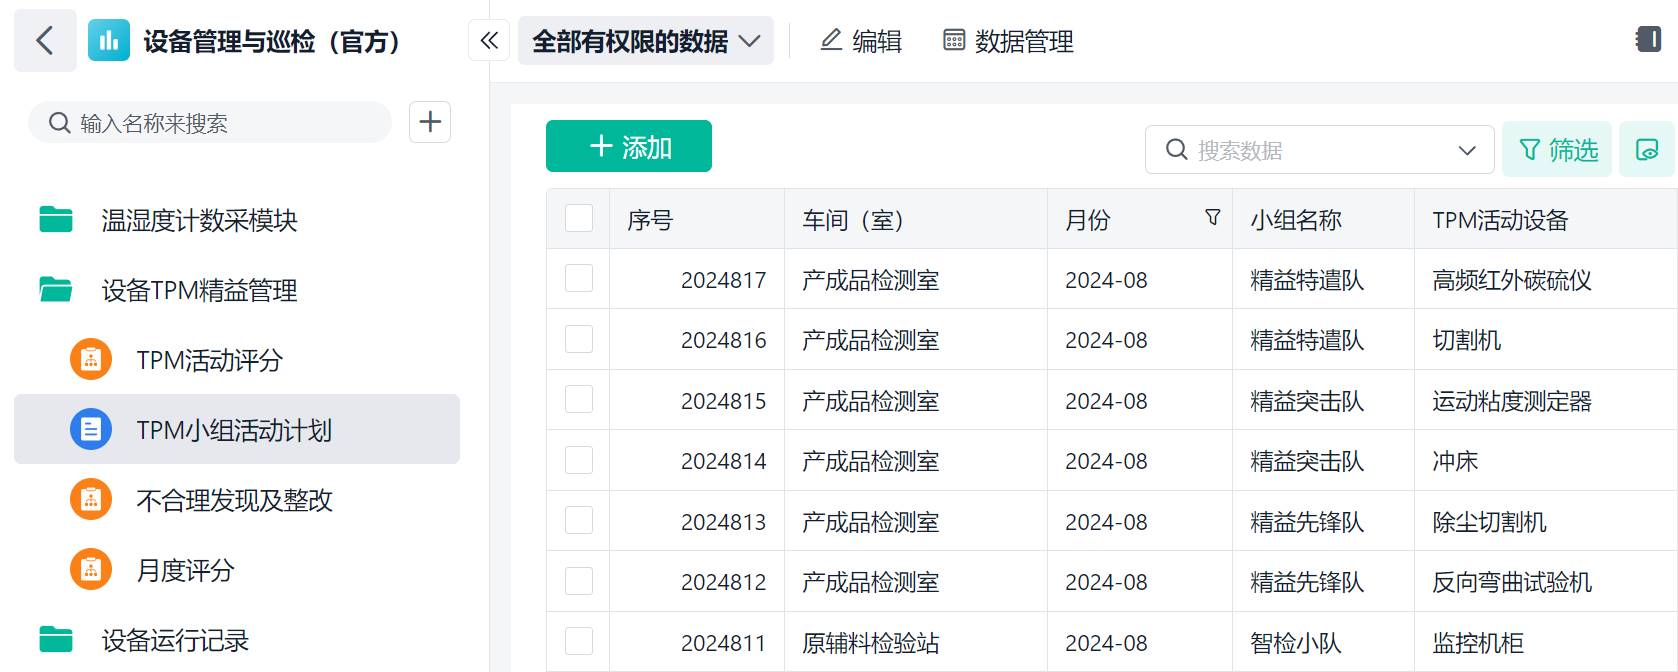Click the blue app logo icon

click(108, 41)
